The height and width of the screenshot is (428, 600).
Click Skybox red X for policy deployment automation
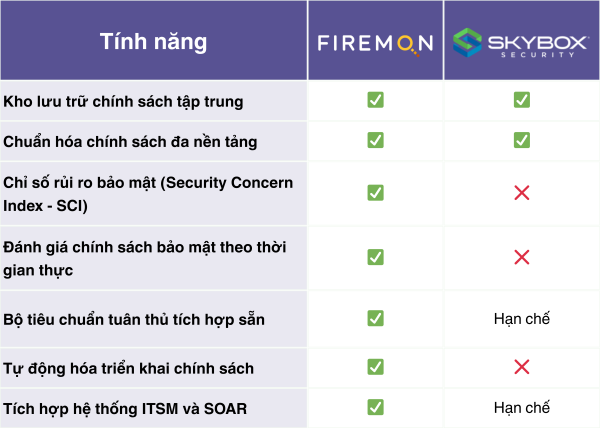[521, 368]
